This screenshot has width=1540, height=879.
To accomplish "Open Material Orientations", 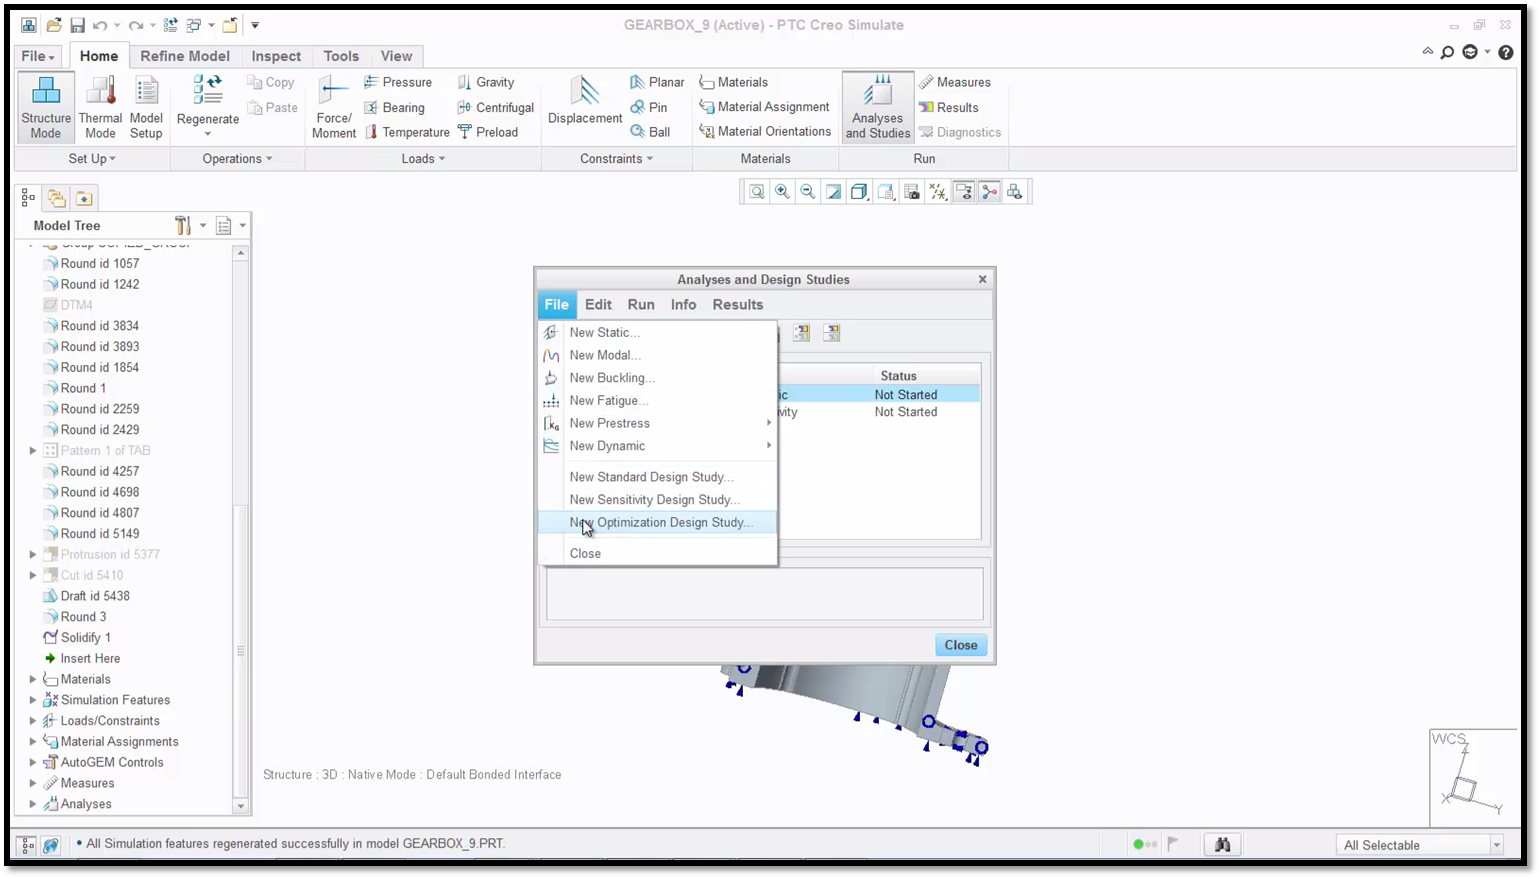I will point(765,132).
